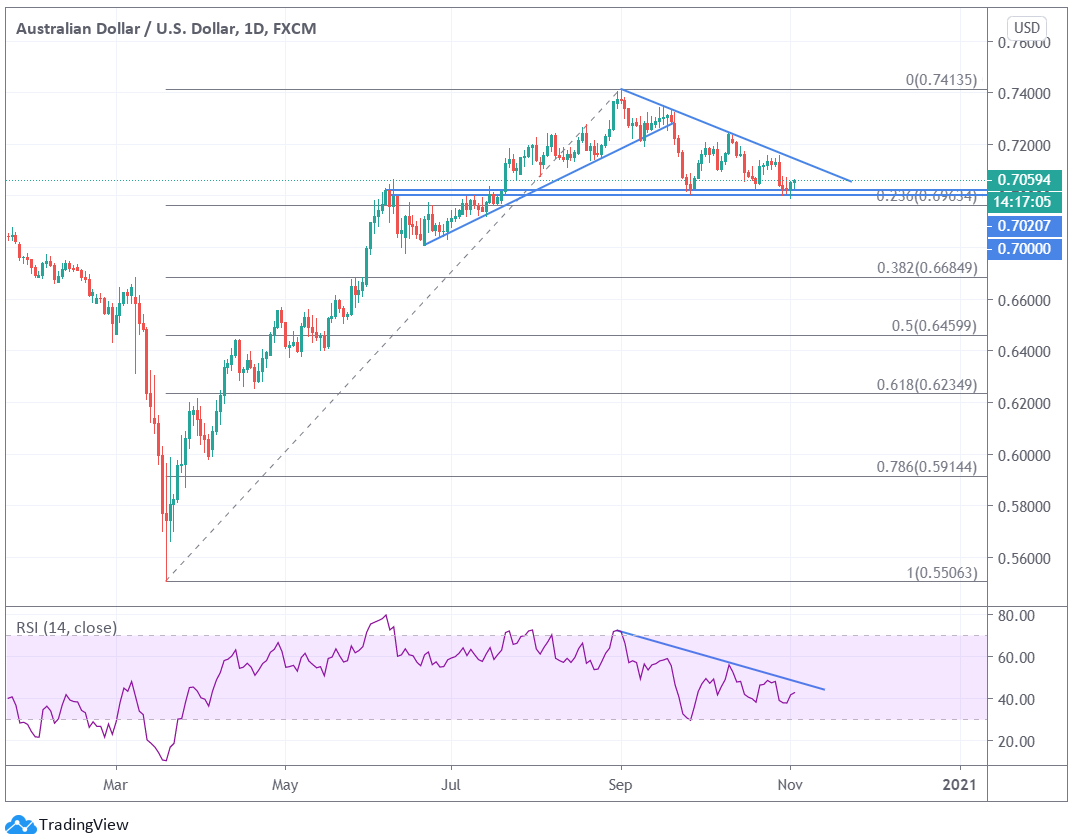Select the descending blue trendline on the RSI panel
Viewport: 1074px width, 839px height.
(x=720, y=660)
